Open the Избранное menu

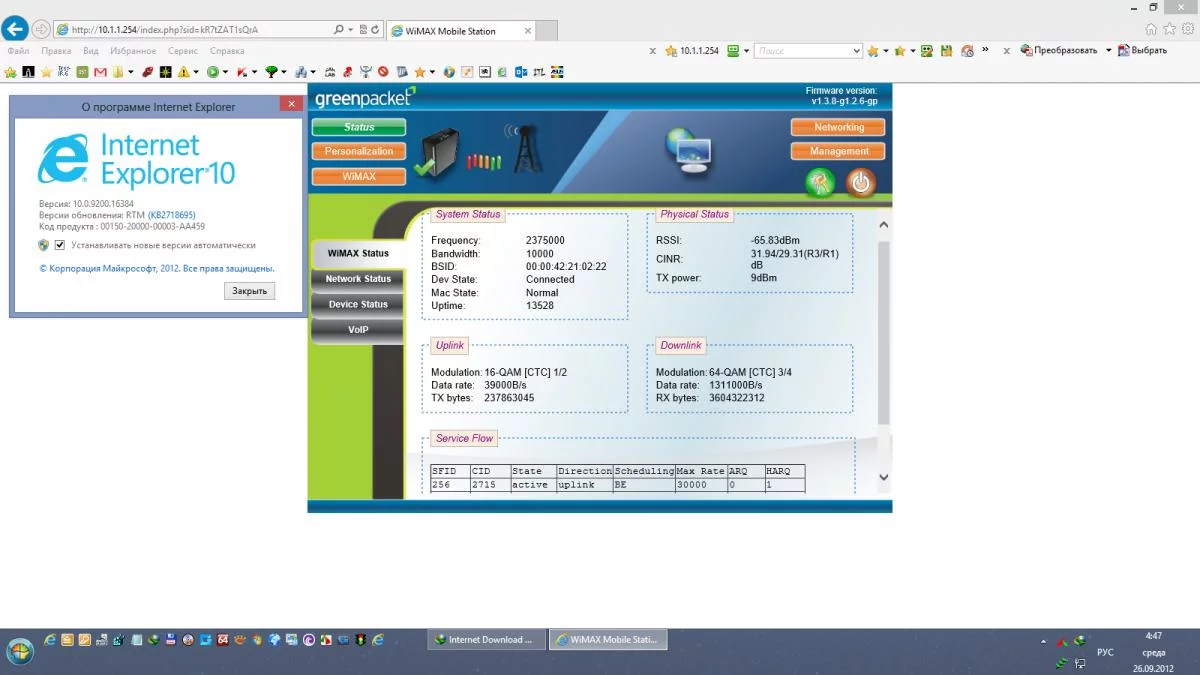[133, 50]
